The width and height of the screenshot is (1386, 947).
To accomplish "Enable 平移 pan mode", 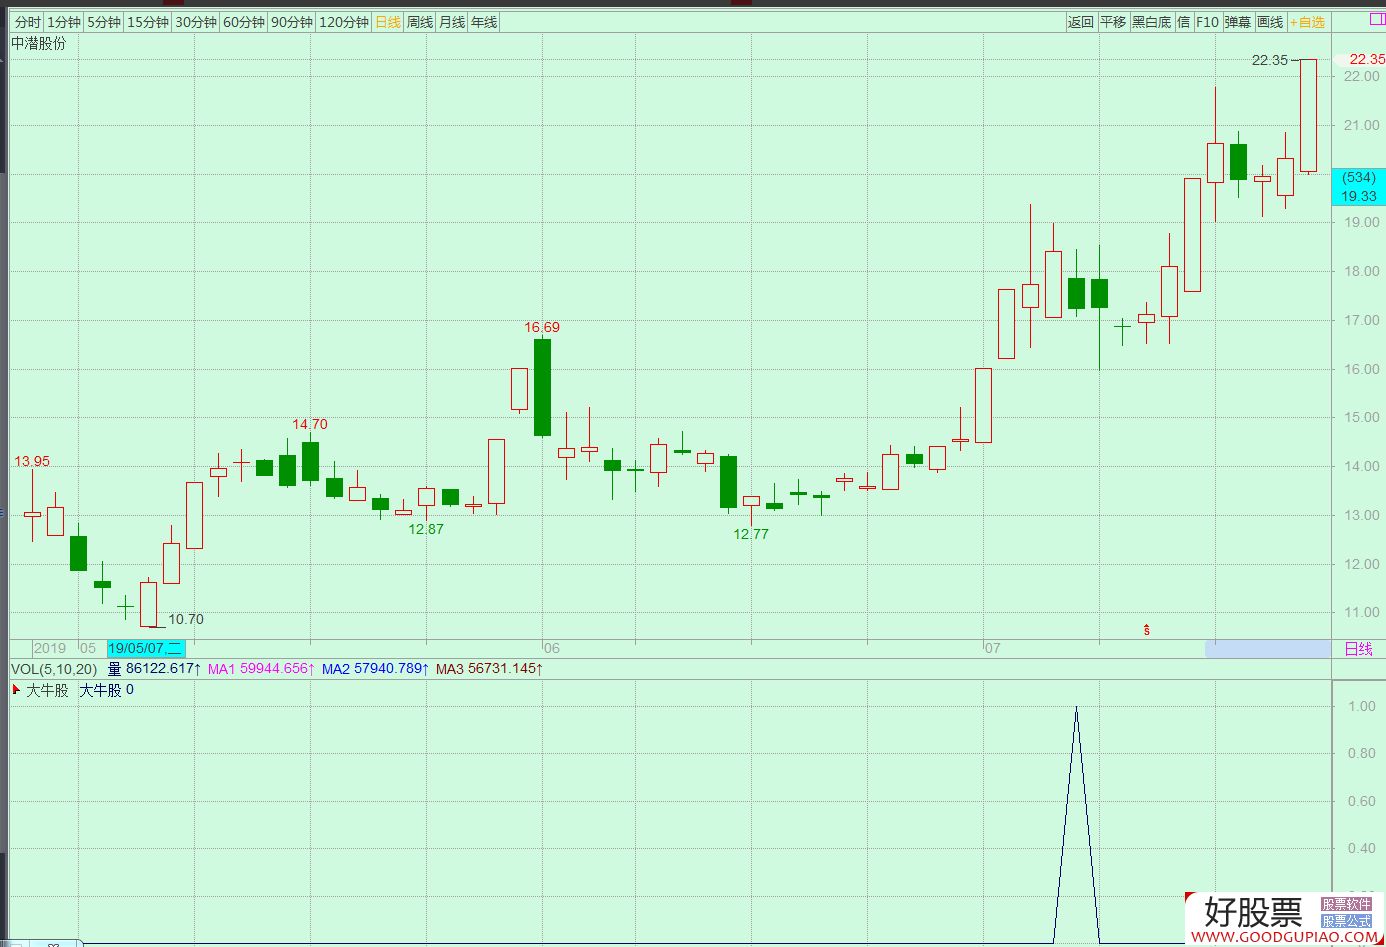I will [x=1112, y=22].
